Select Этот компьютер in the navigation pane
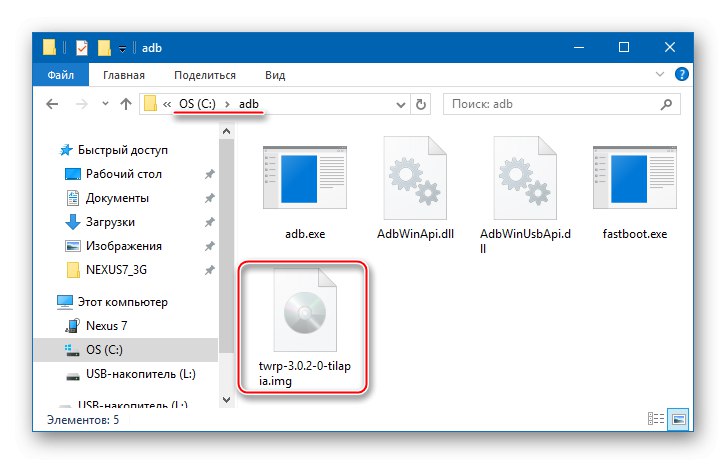This screenshot has height=464, width=726. (122, 302)
